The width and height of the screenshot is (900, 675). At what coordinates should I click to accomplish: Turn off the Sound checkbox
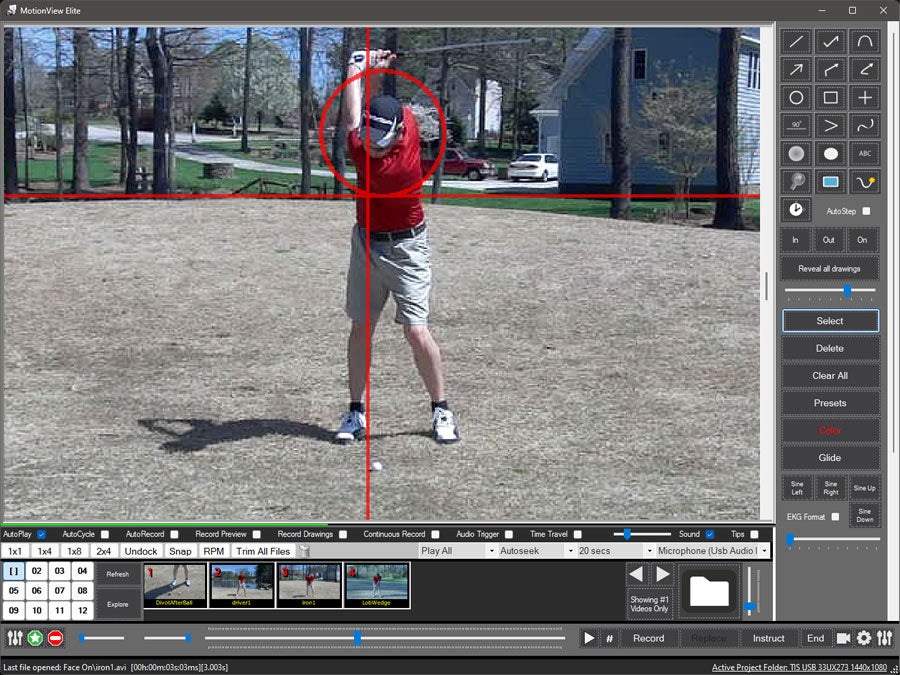tap(710, 535)
